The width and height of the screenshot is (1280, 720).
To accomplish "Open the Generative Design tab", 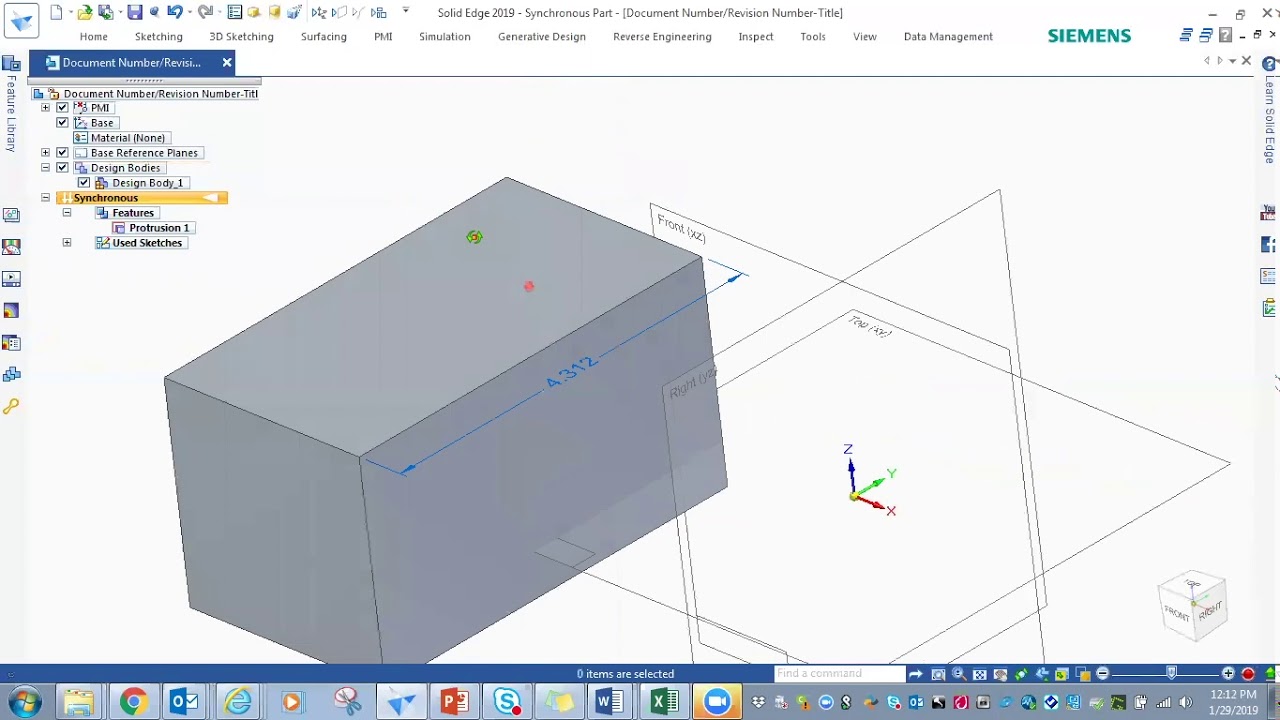I will coord(542,37).
